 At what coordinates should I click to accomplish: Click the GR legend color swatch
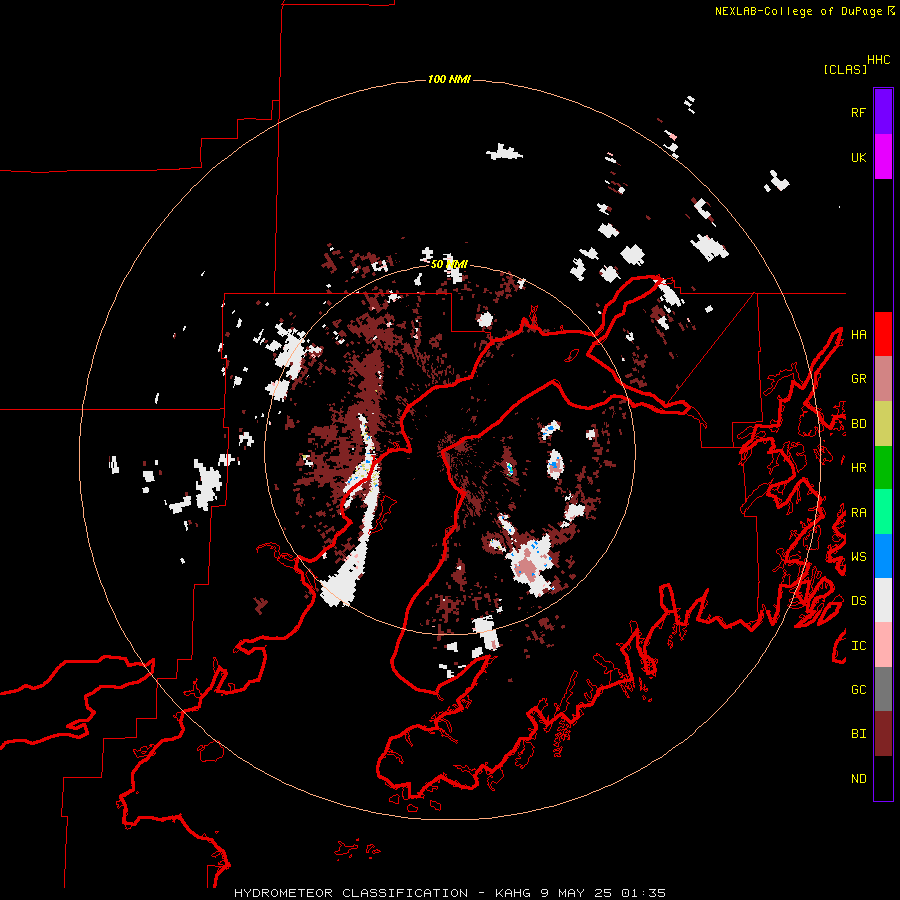(x=883, y=379)
